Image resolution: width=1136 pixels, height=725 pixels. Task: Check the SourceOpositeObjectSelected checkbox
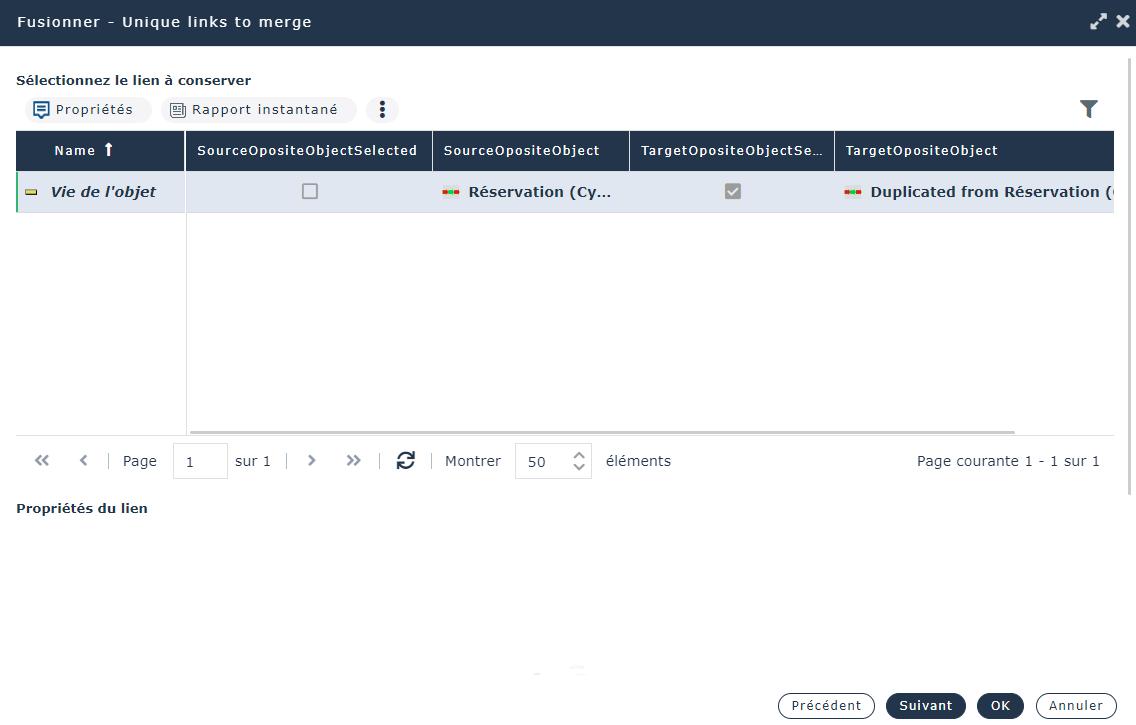310,191
